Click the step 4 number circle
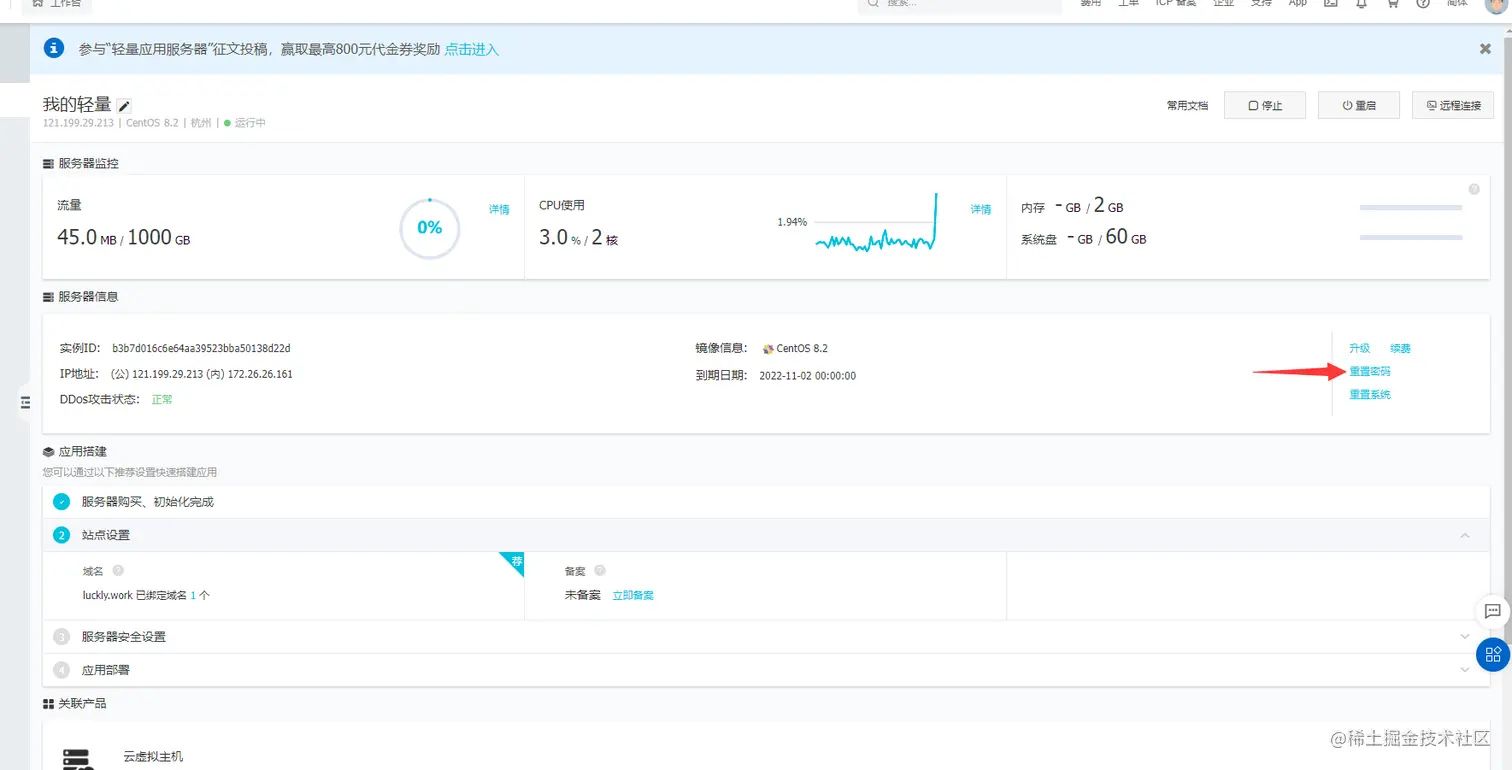 (x=61, y=670)
